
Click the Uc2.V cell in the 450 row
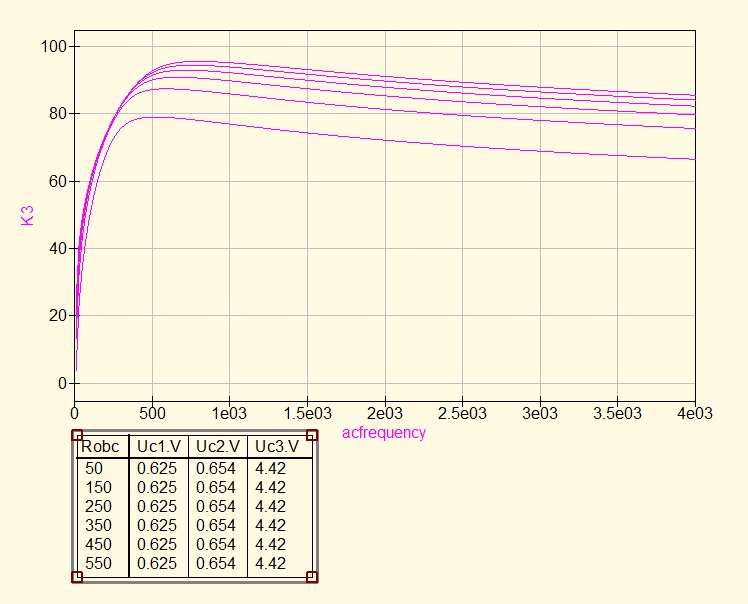point(216,544)
